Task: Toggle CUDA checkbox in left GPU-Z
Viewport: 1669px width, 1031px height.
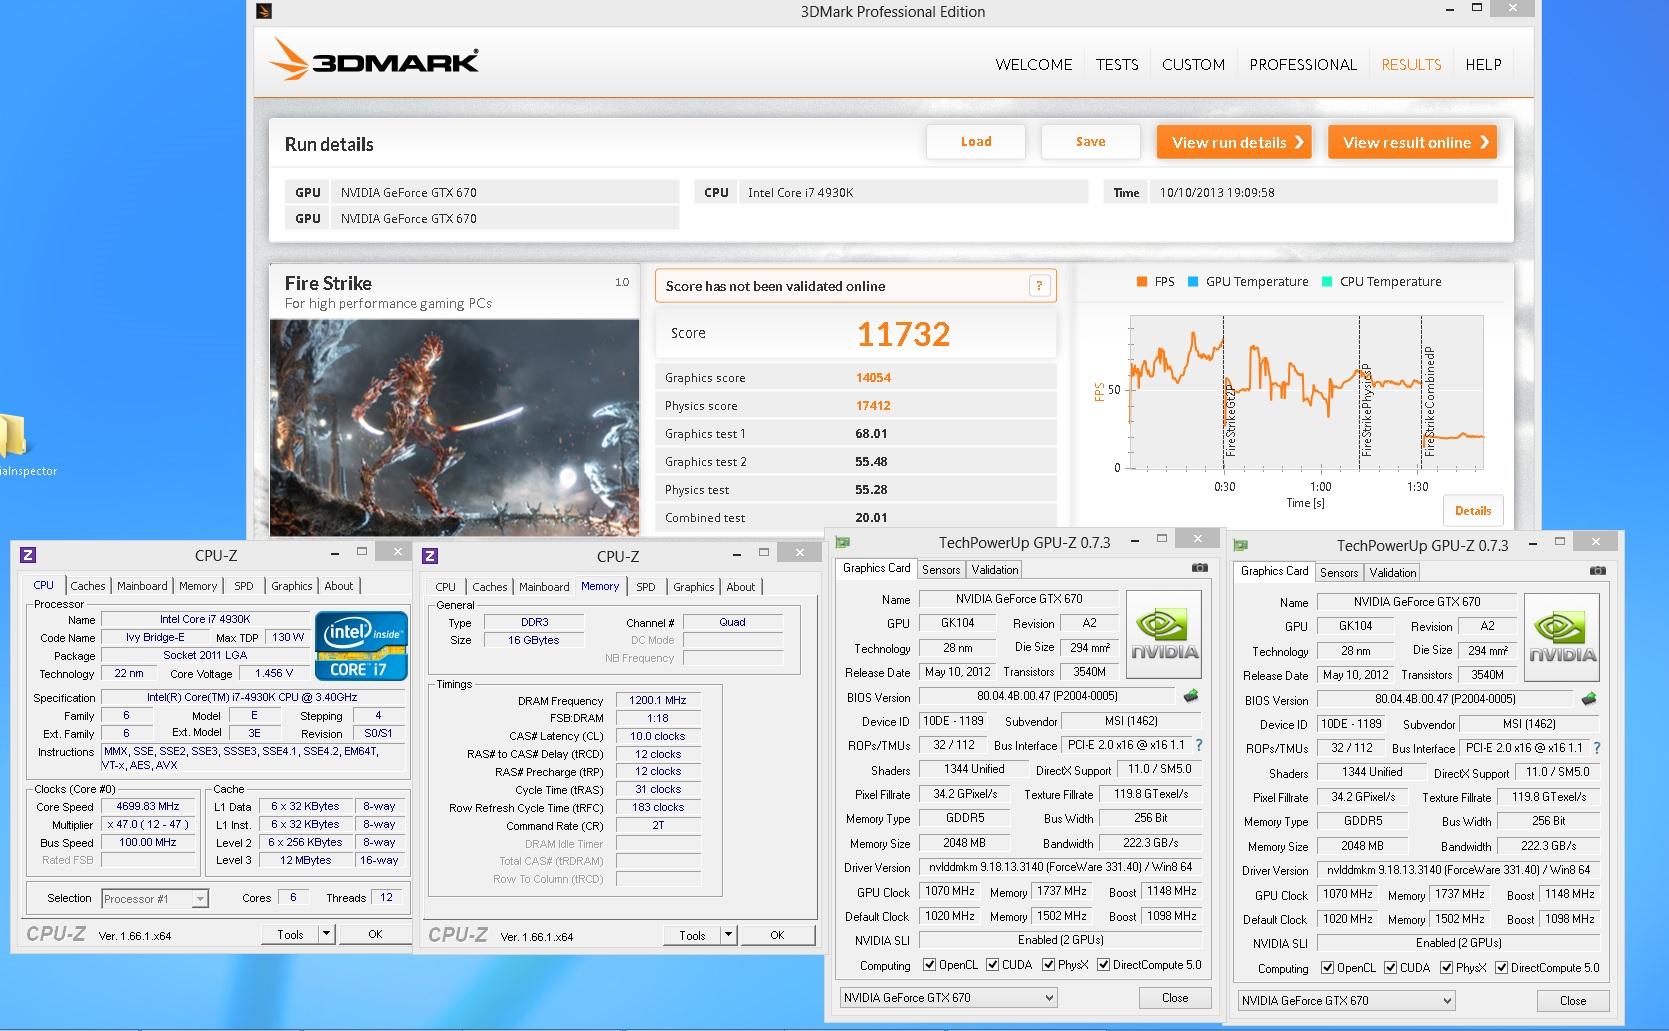Action: 992,965
